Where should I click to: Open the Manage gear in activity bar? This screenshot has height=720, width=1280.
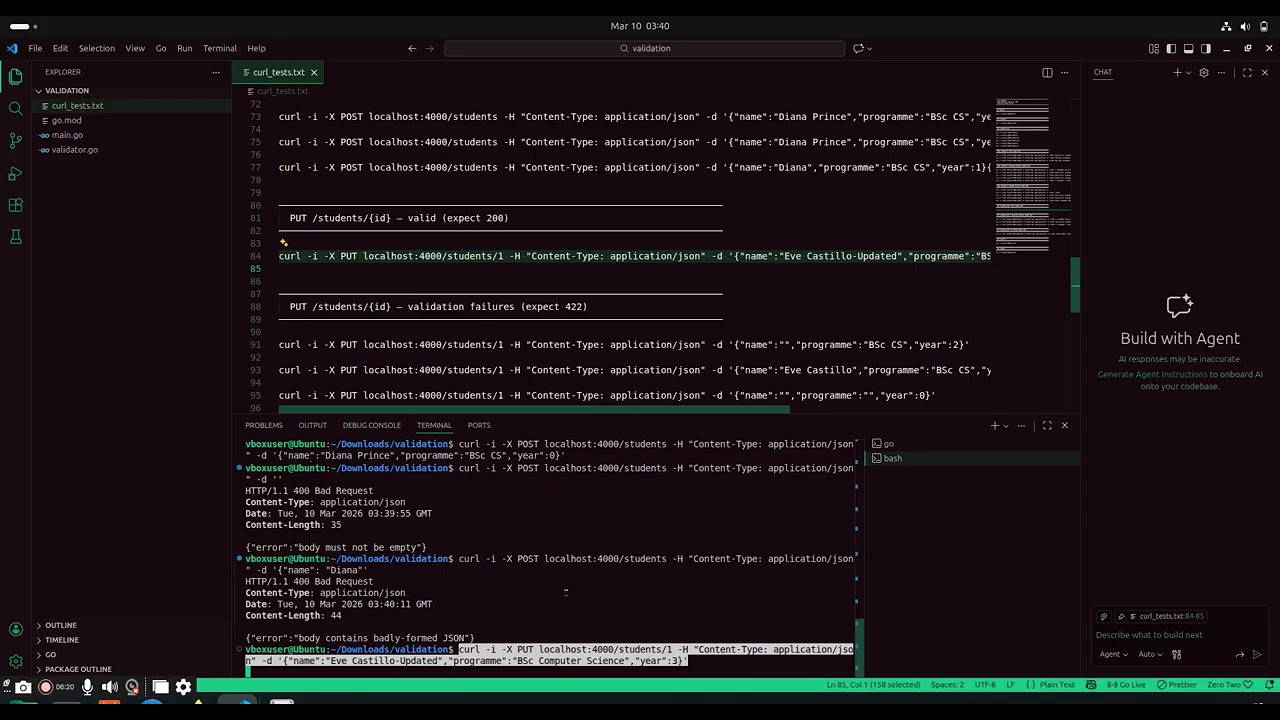point(15,661)
